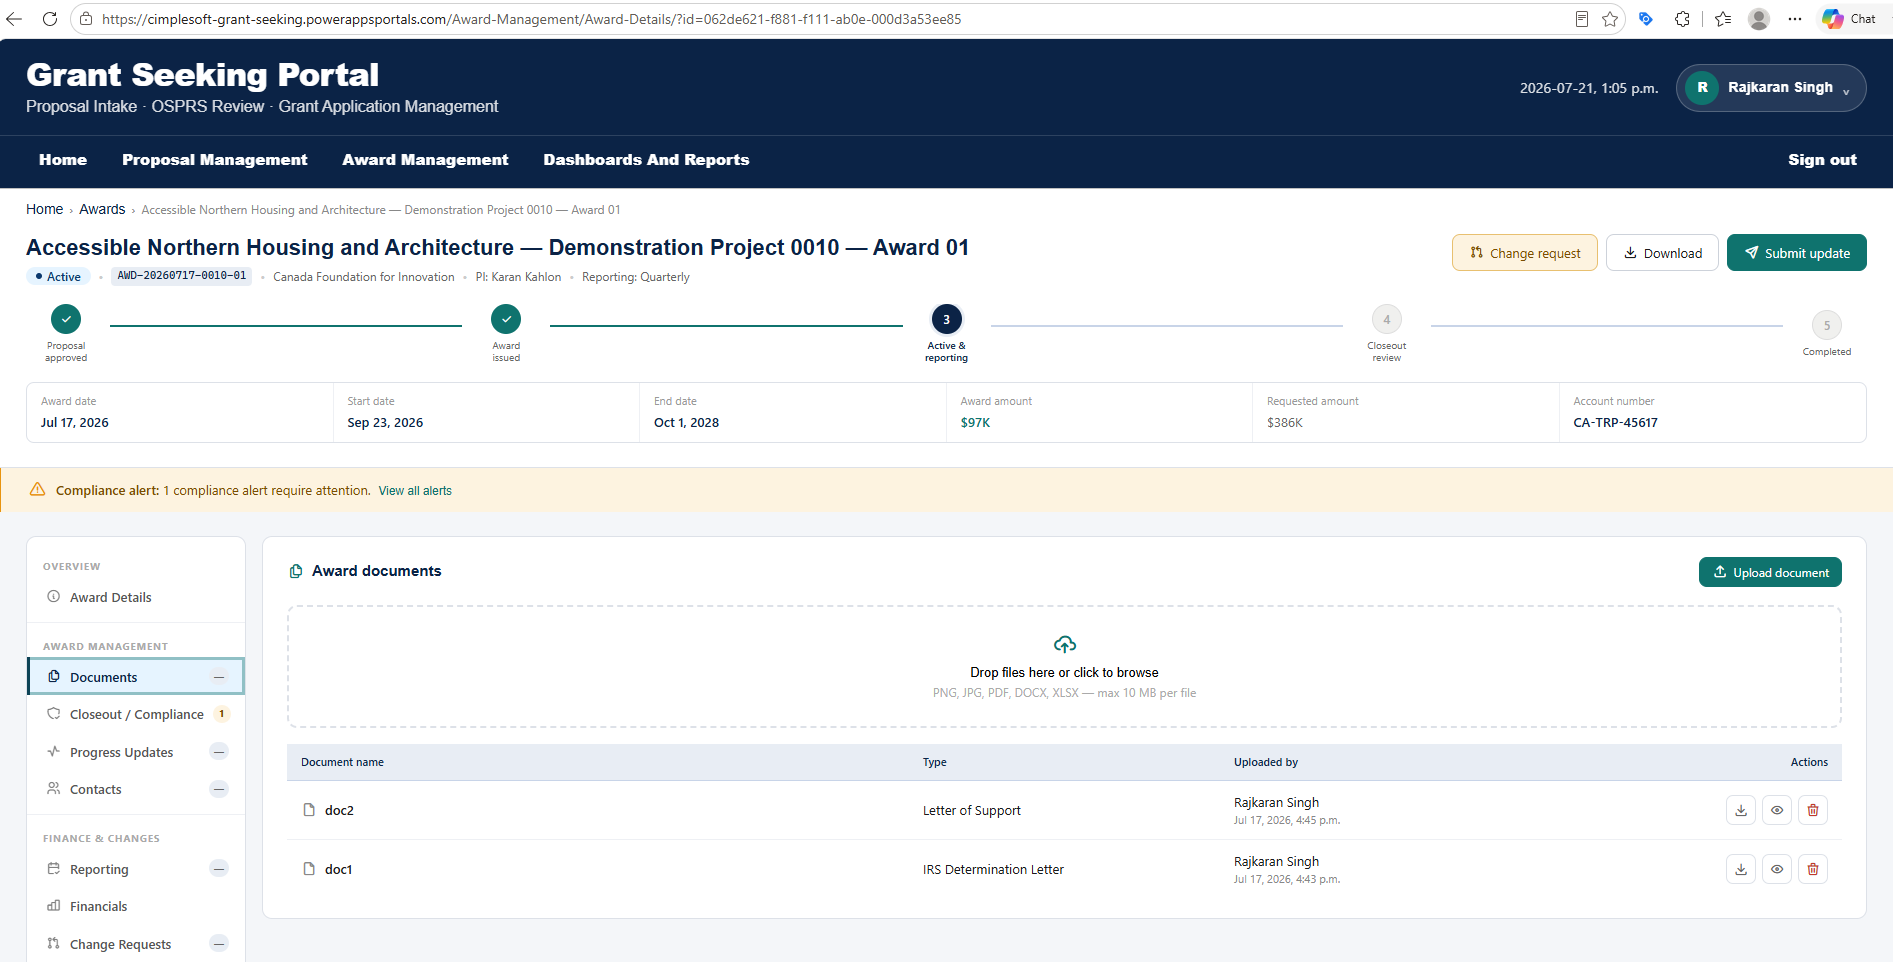This screenshot has height=962, width=1893.
Task: Select step 3 Active & reporting
Action: pos(946,320)
